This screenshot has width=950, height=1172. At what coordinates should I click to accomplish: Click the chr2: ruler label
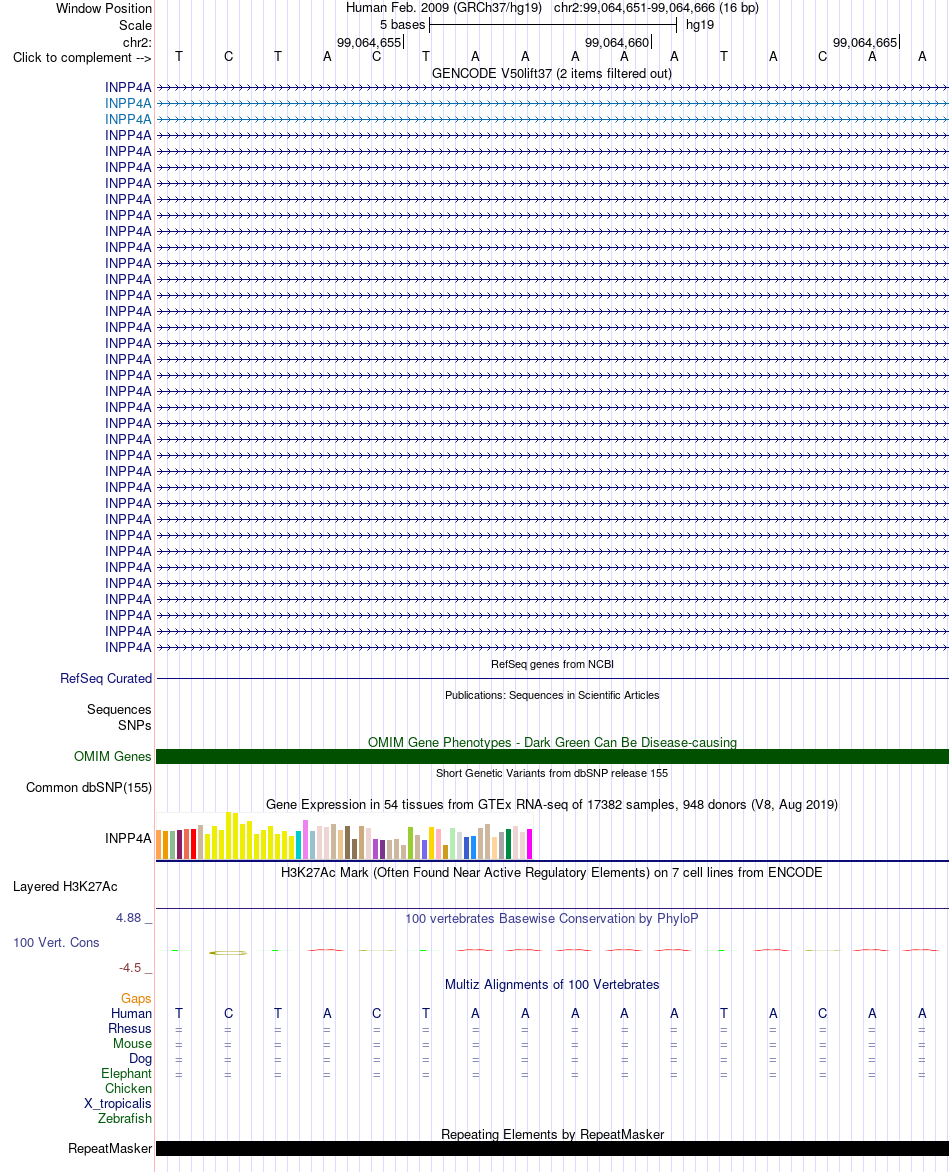[x=138, y=43]
